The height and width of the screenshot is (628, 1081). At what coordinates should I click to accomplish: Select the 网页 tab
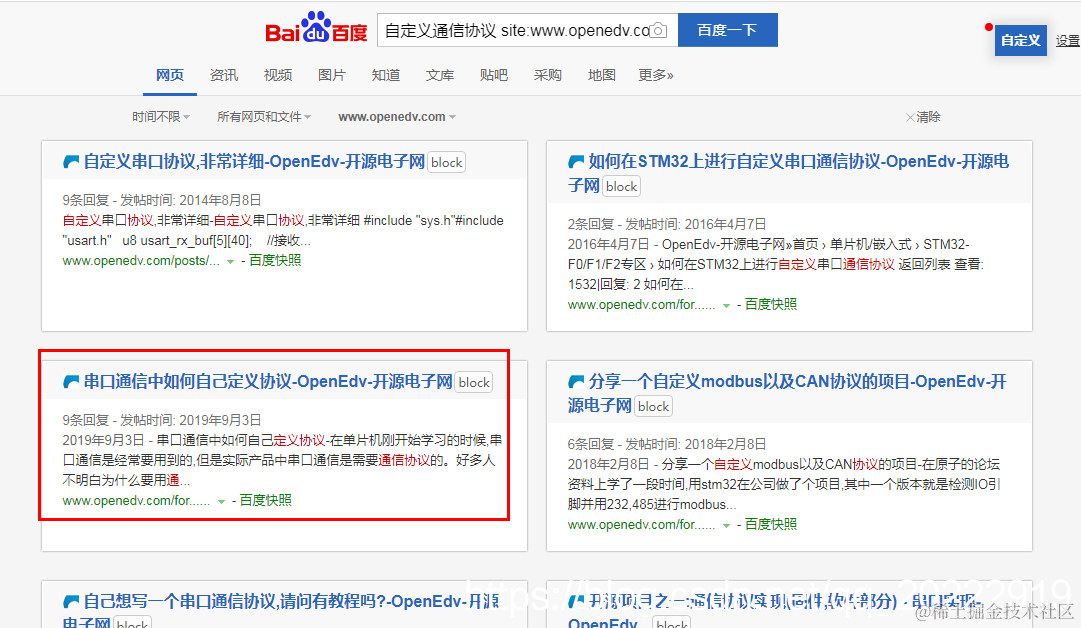(x=170, y=75)
